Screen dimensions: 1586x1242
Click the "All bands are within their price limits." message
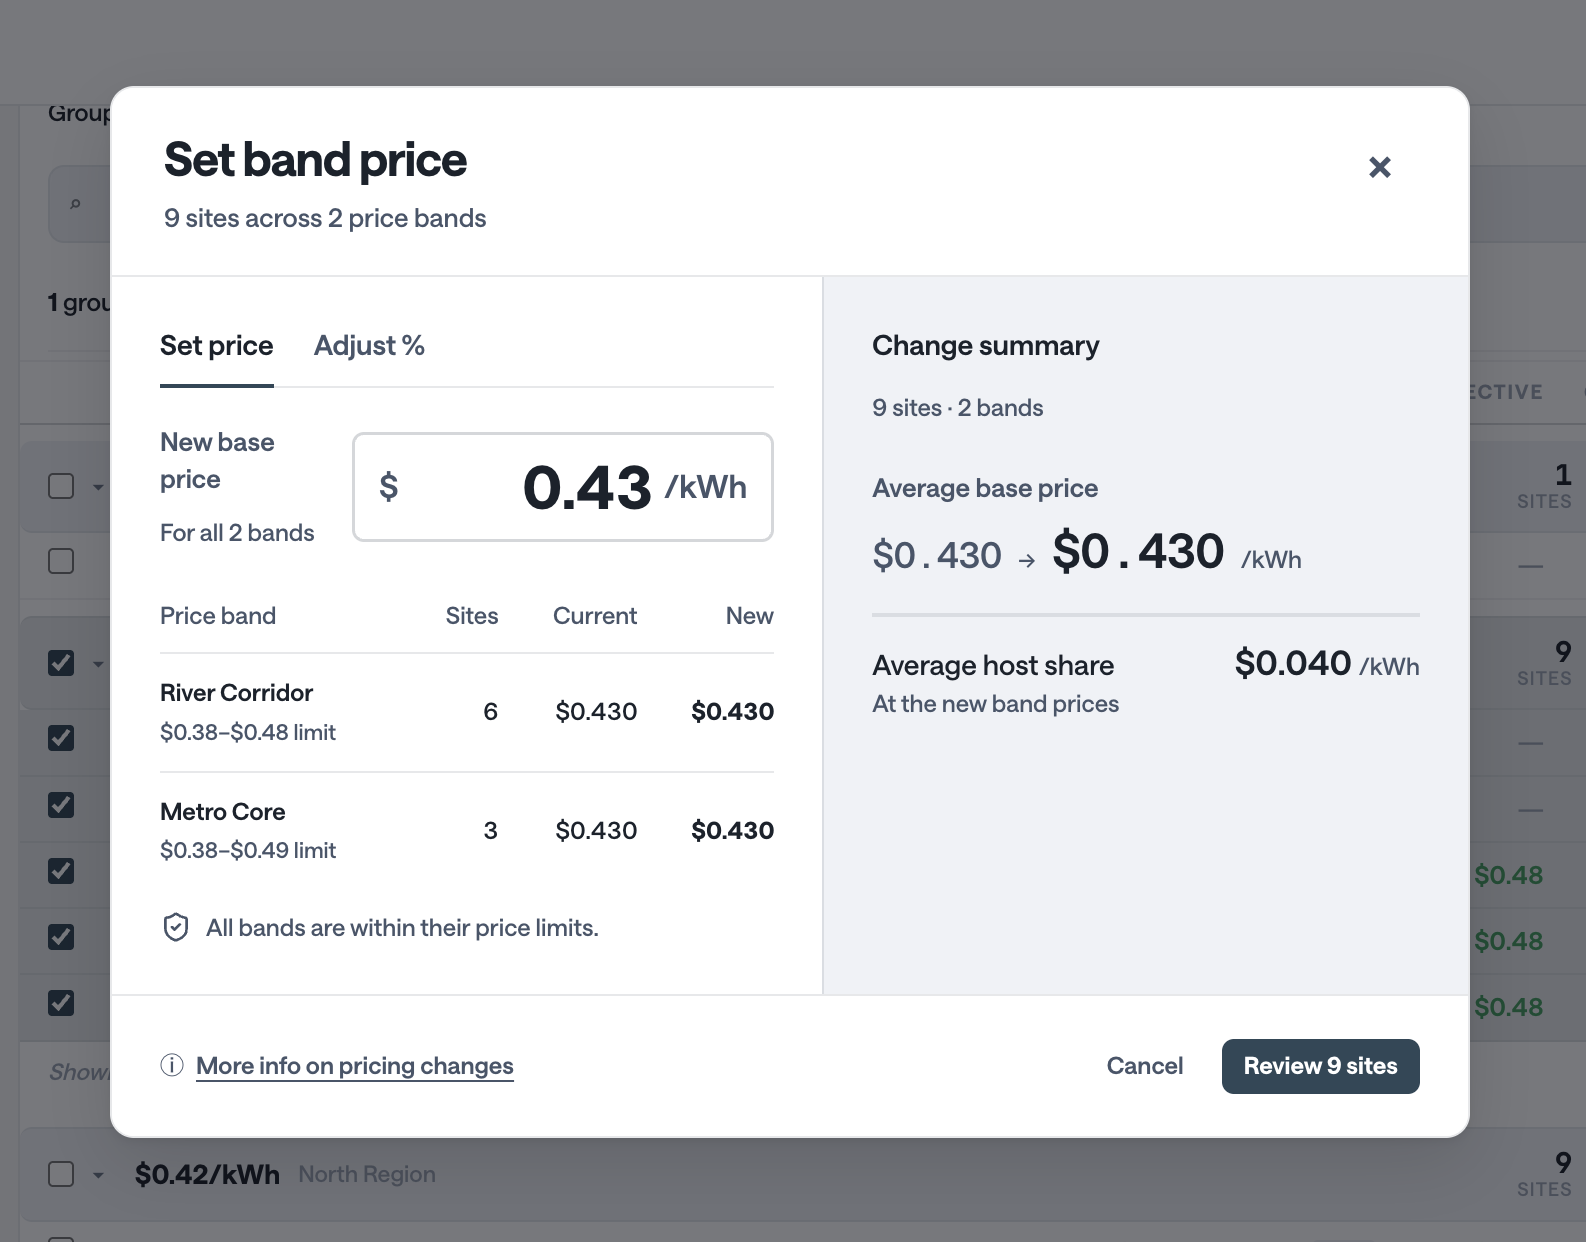(x=402, y=928)
